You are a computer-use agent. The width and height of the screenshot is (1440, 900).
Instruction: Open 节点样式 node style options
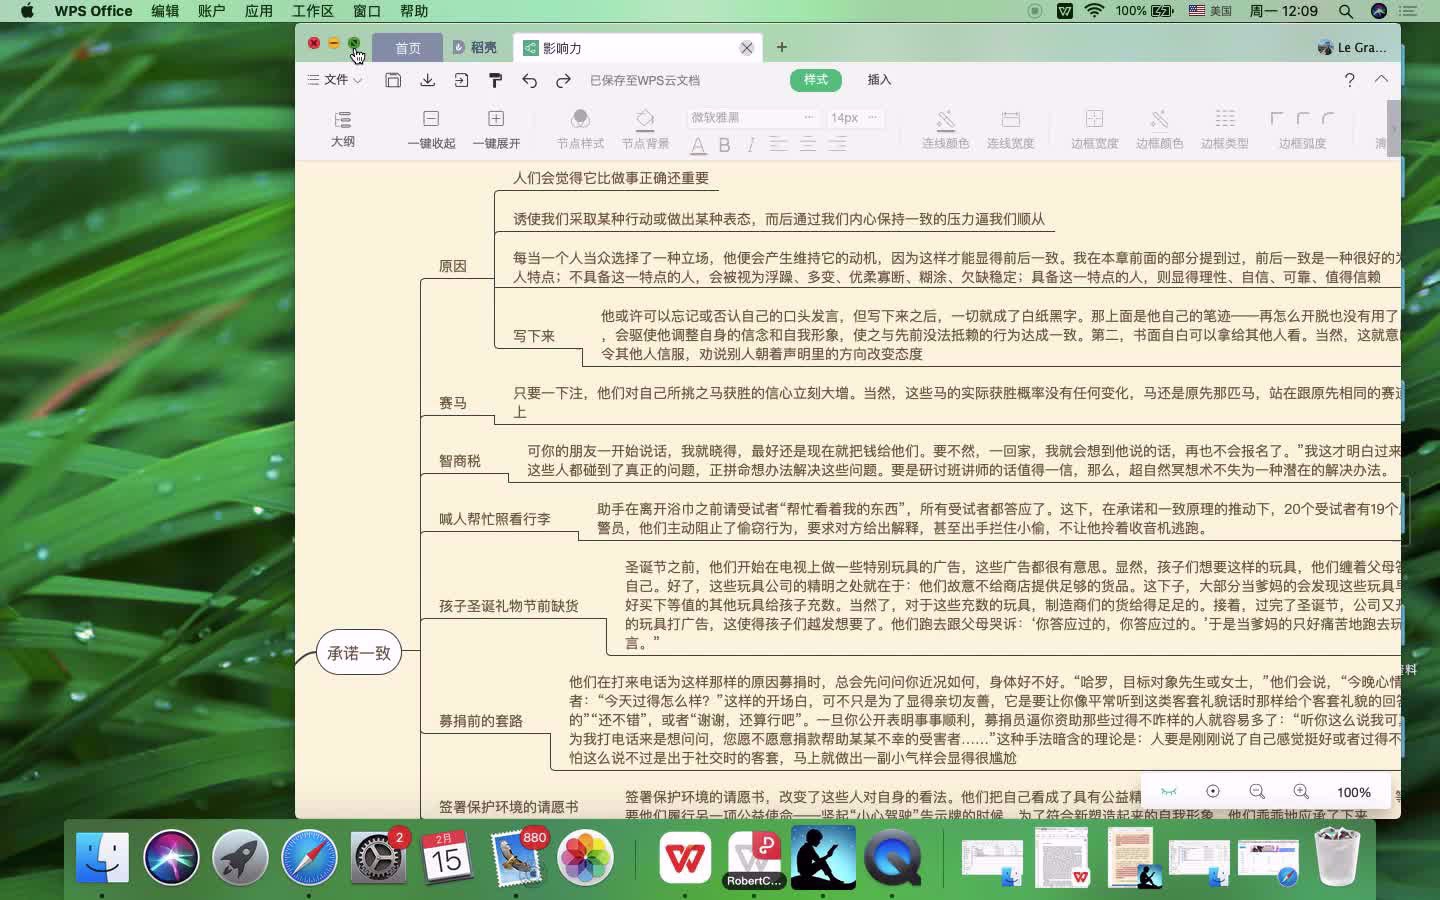pyautogui.click(x=580, y=129)
